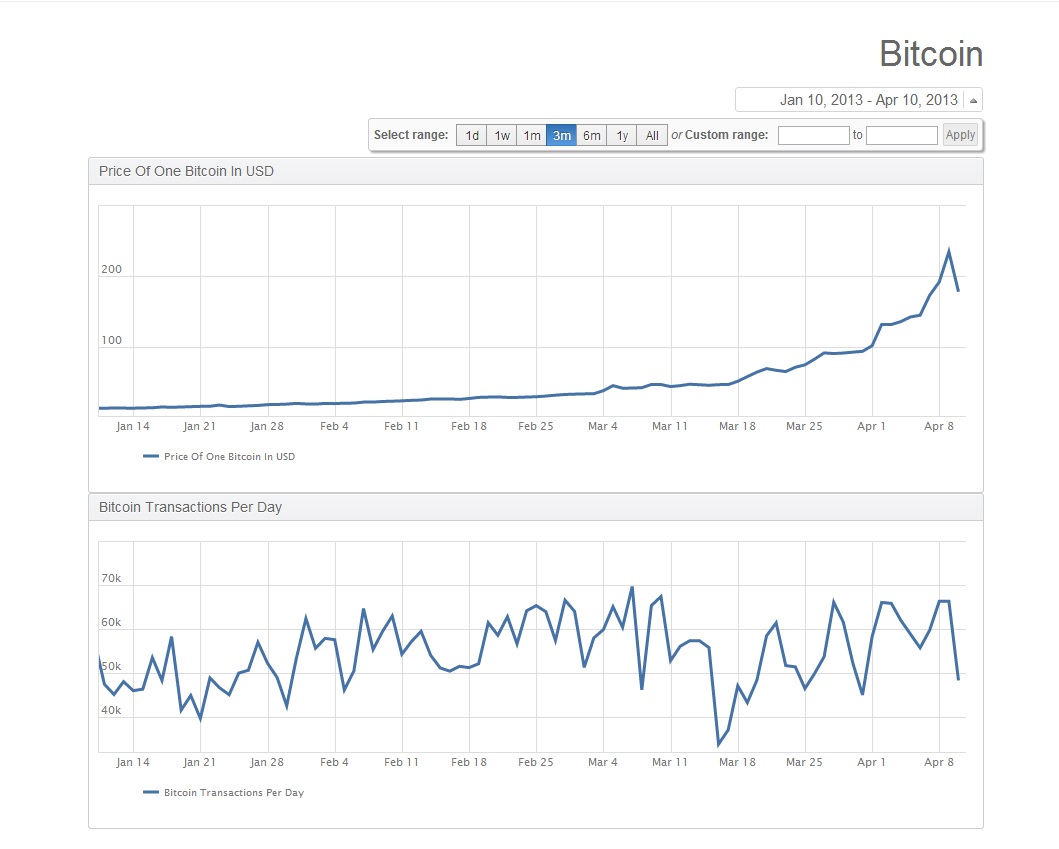Collapse the date range picker arrow
Viewport: 1059px width, 849px height.
[x=972, y=99]
